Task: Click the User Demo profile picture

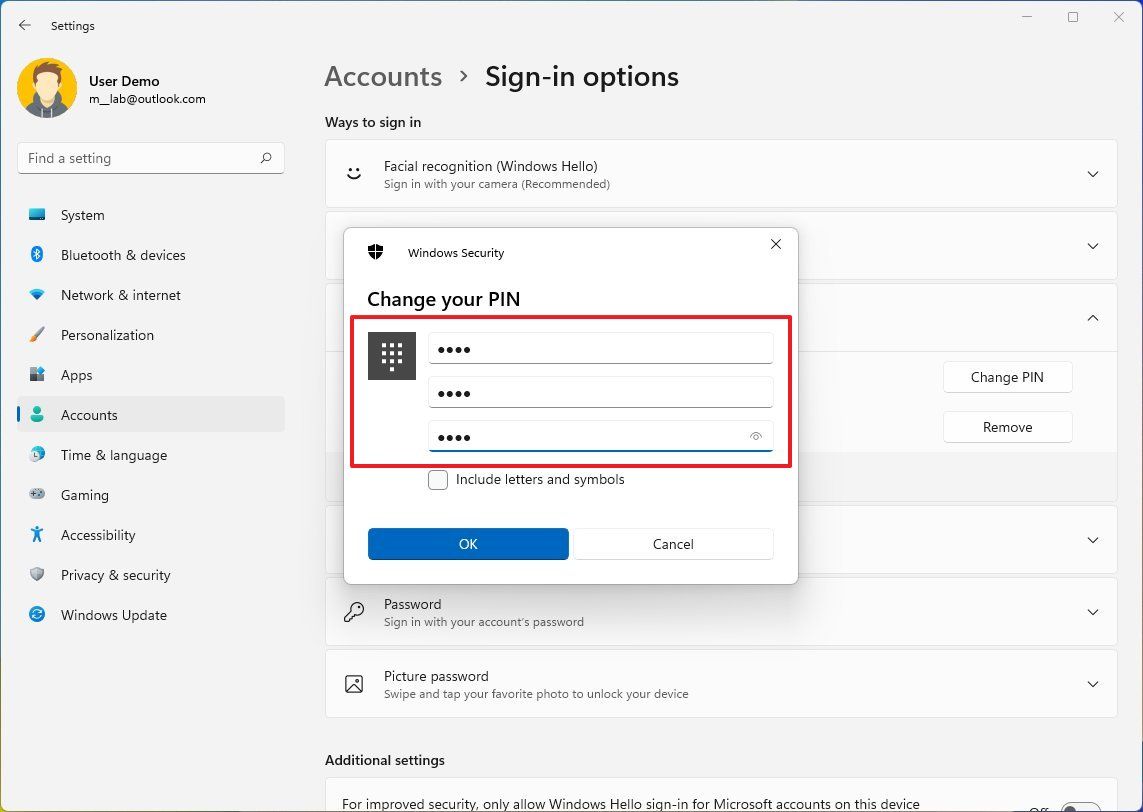Action: [47, 87]
